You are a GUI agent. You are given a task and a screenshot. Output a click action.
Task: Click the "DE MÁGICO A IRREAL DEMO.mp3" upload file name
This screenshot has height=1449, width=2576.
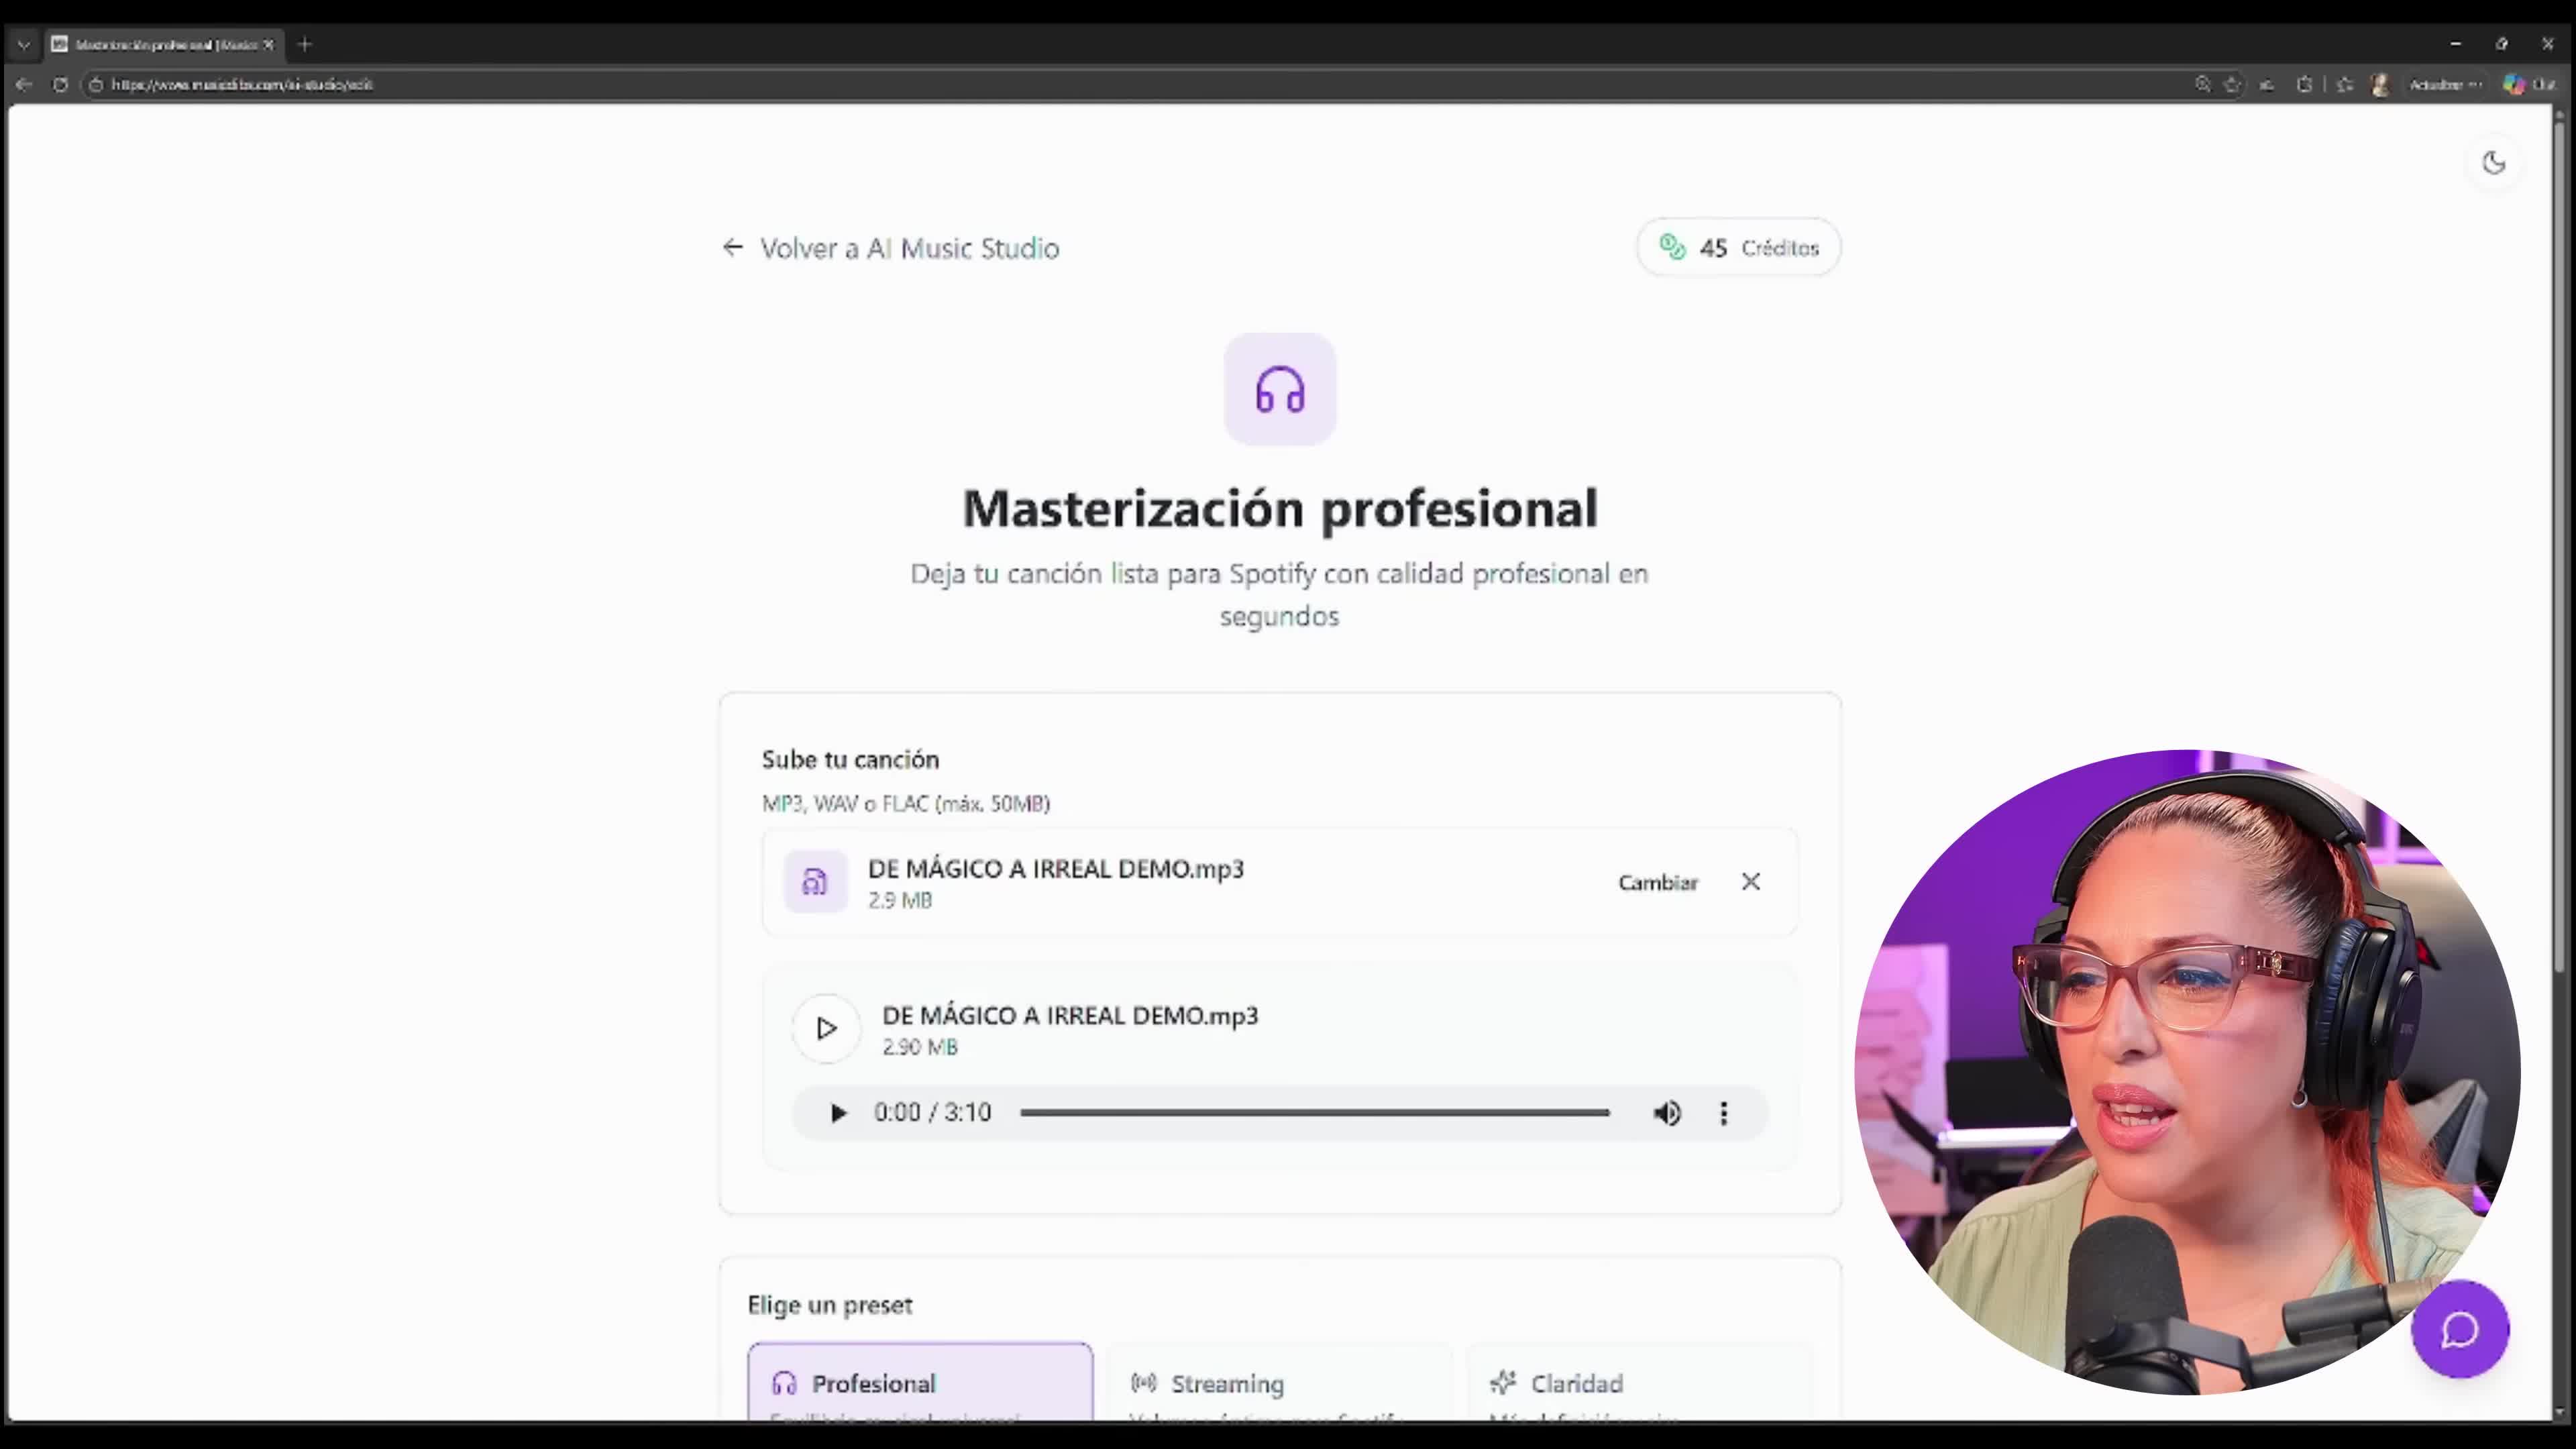click(x=1056, y=868)
